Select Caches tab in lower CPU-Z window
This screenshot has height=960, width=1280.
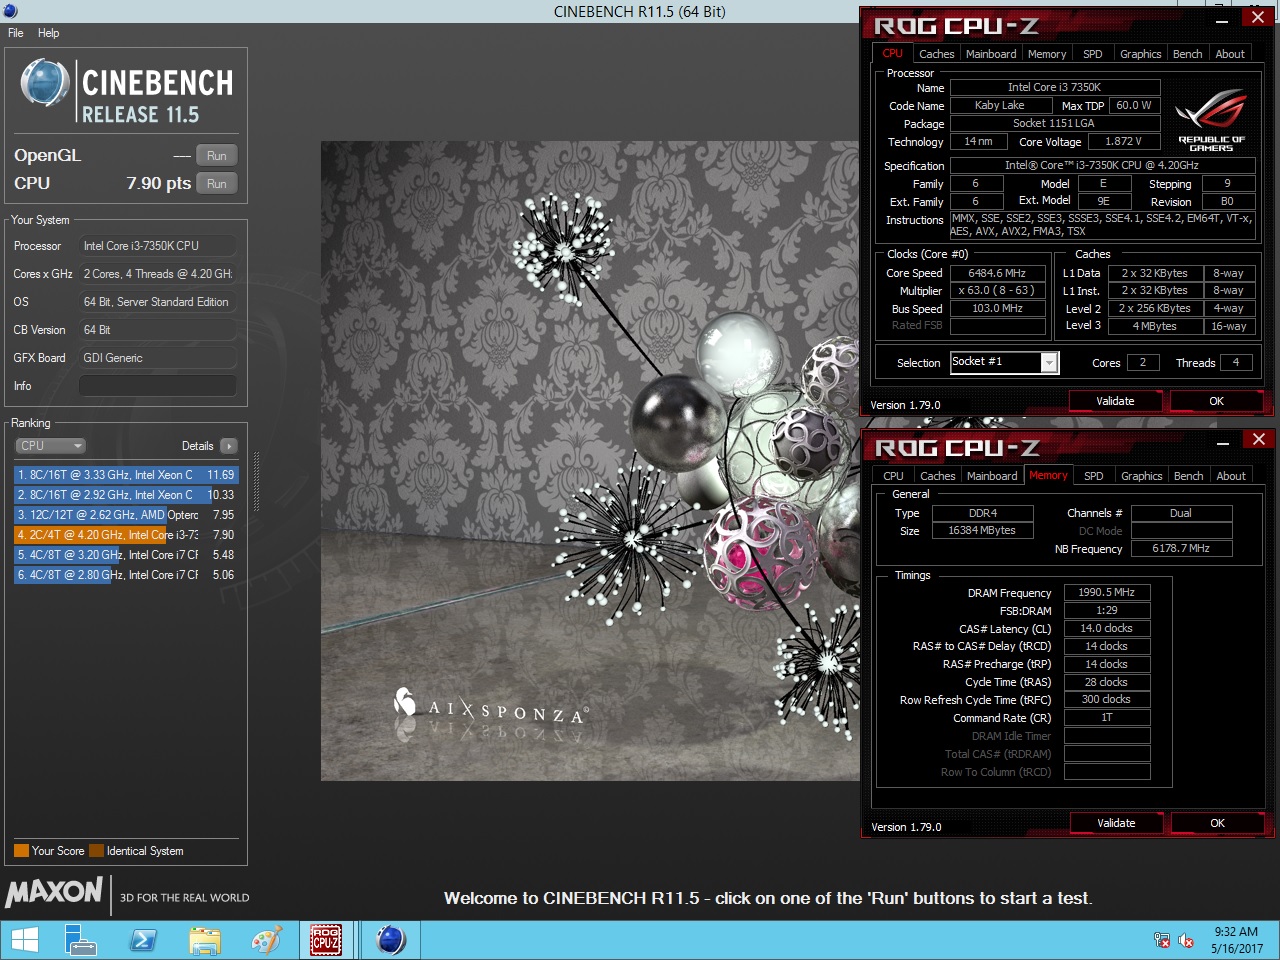tap(937, 476)
